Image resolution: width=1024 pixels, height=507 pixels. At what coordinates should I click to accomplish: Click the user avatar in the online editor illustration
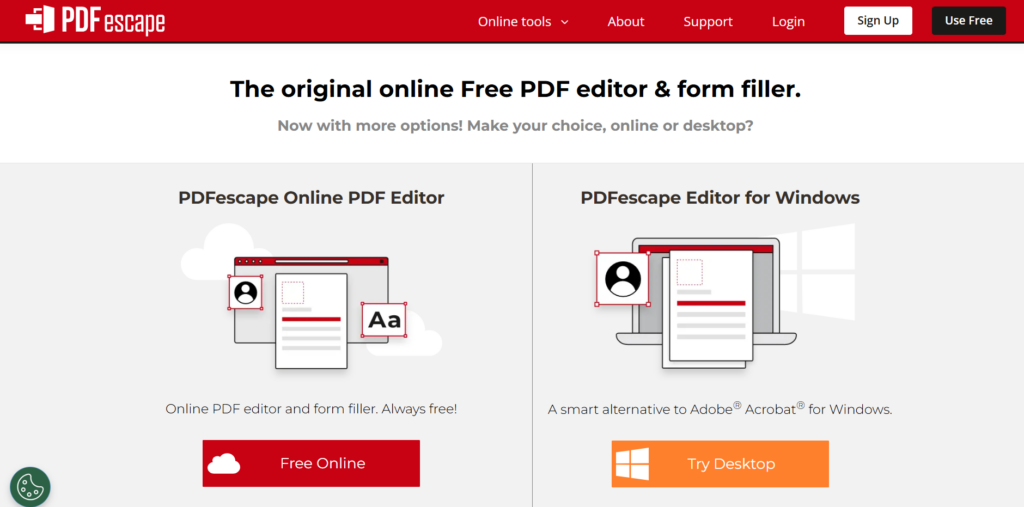246,292
